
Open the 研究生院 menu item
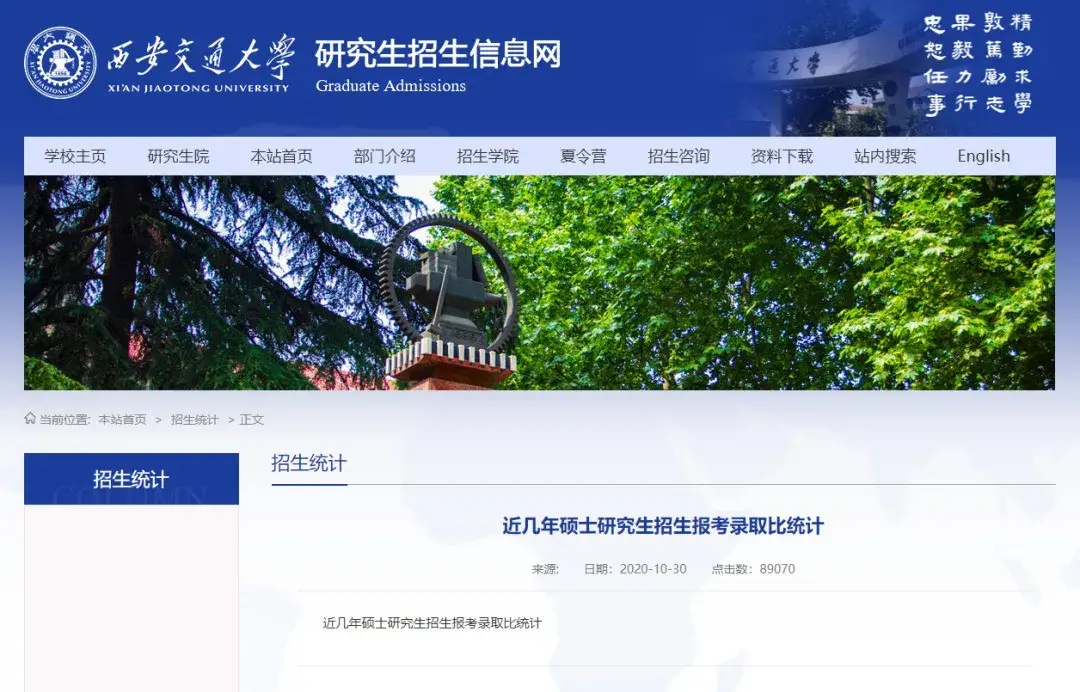tap(178, 155)
